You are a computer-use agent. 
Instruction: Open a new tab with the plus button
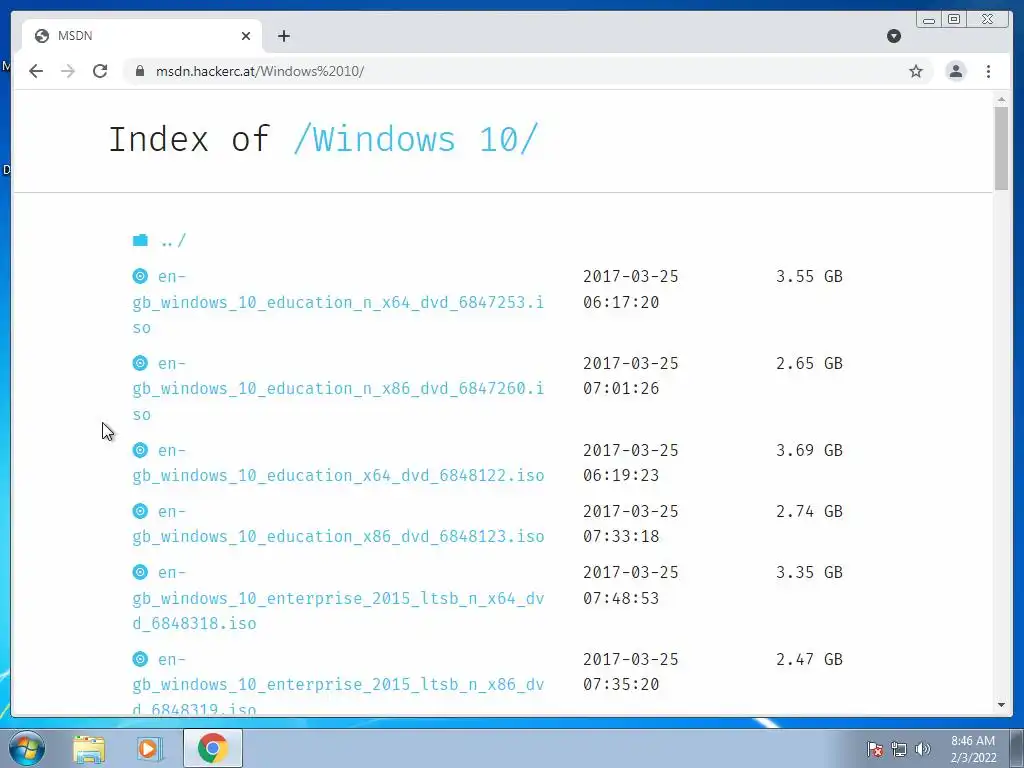283,36
